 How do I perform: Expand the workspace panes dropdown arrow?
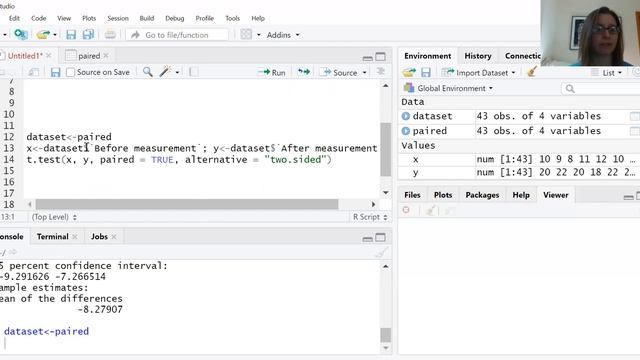tap(258, 35)
